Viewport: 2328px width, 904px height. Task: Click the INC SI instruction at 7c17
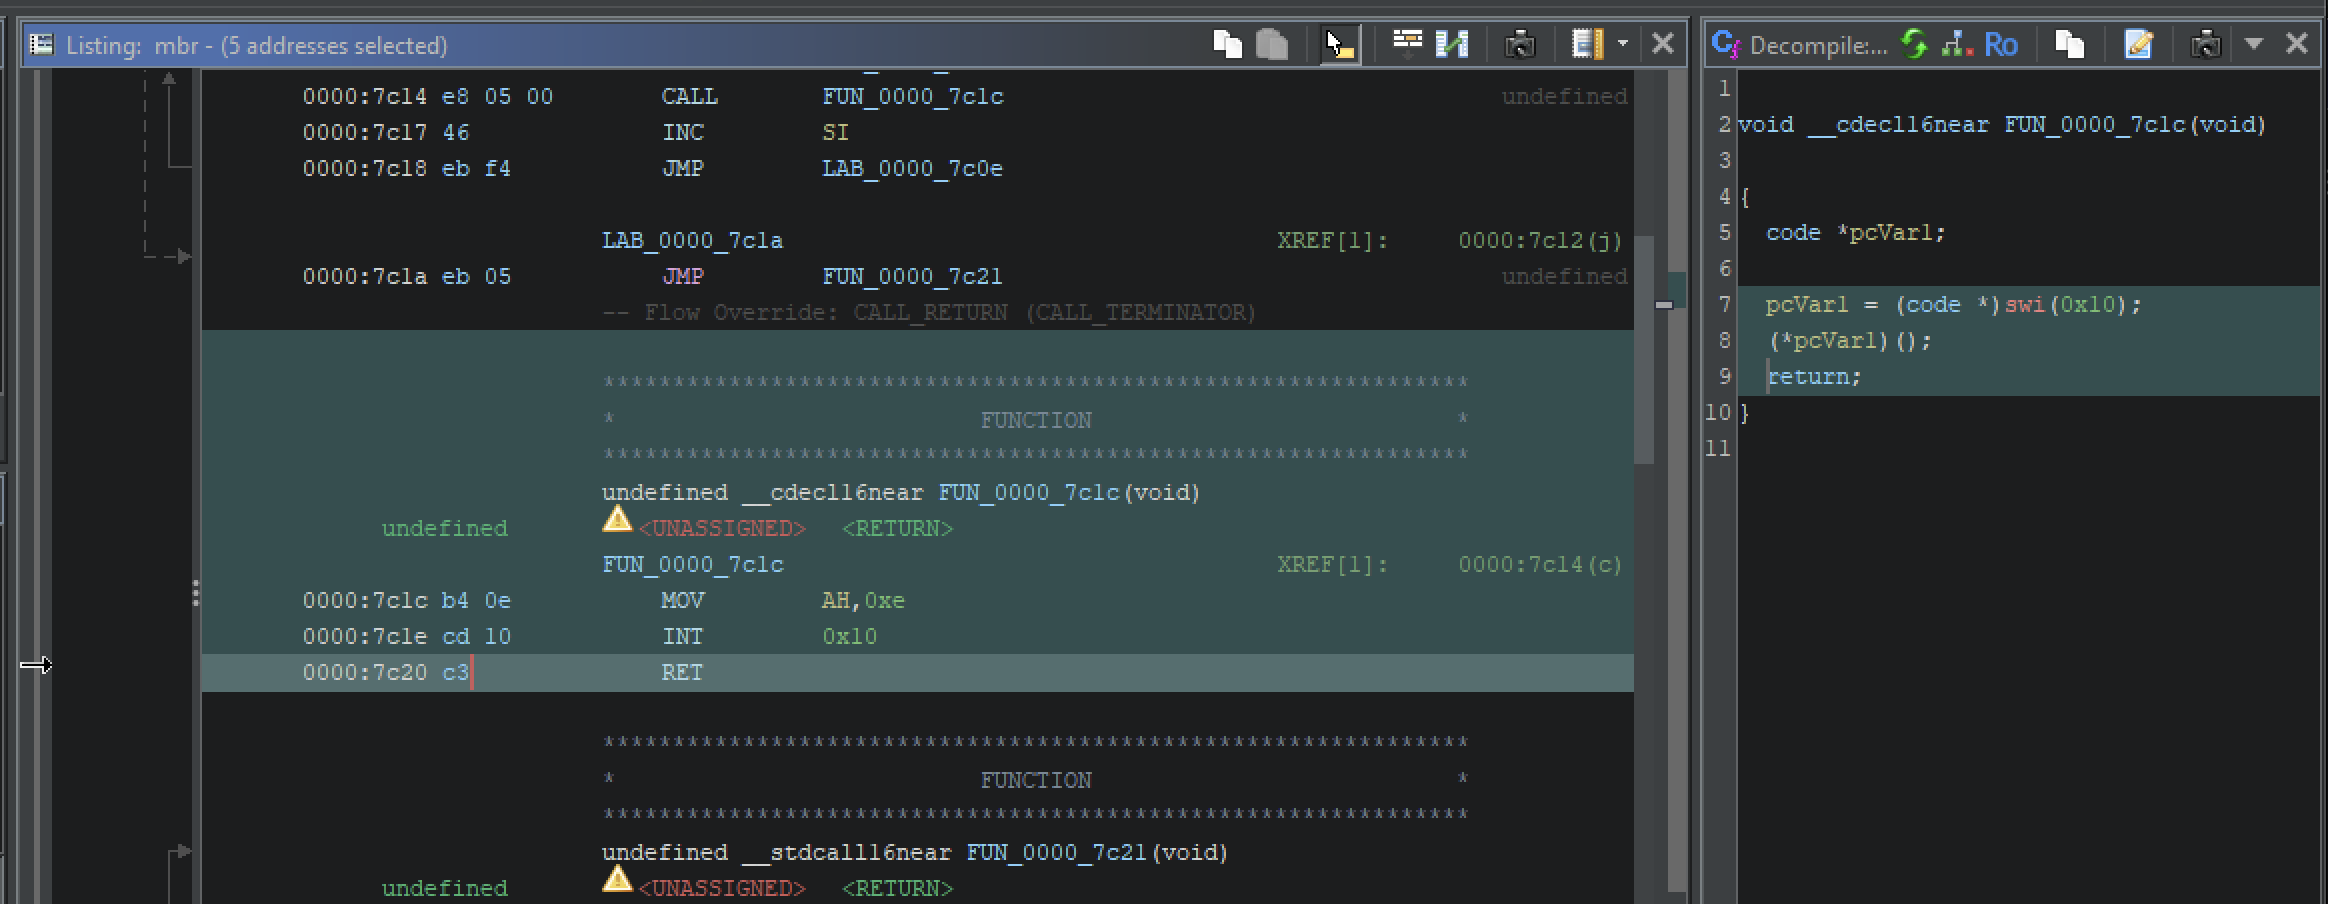pyautogui.click(x=917, y=133)
